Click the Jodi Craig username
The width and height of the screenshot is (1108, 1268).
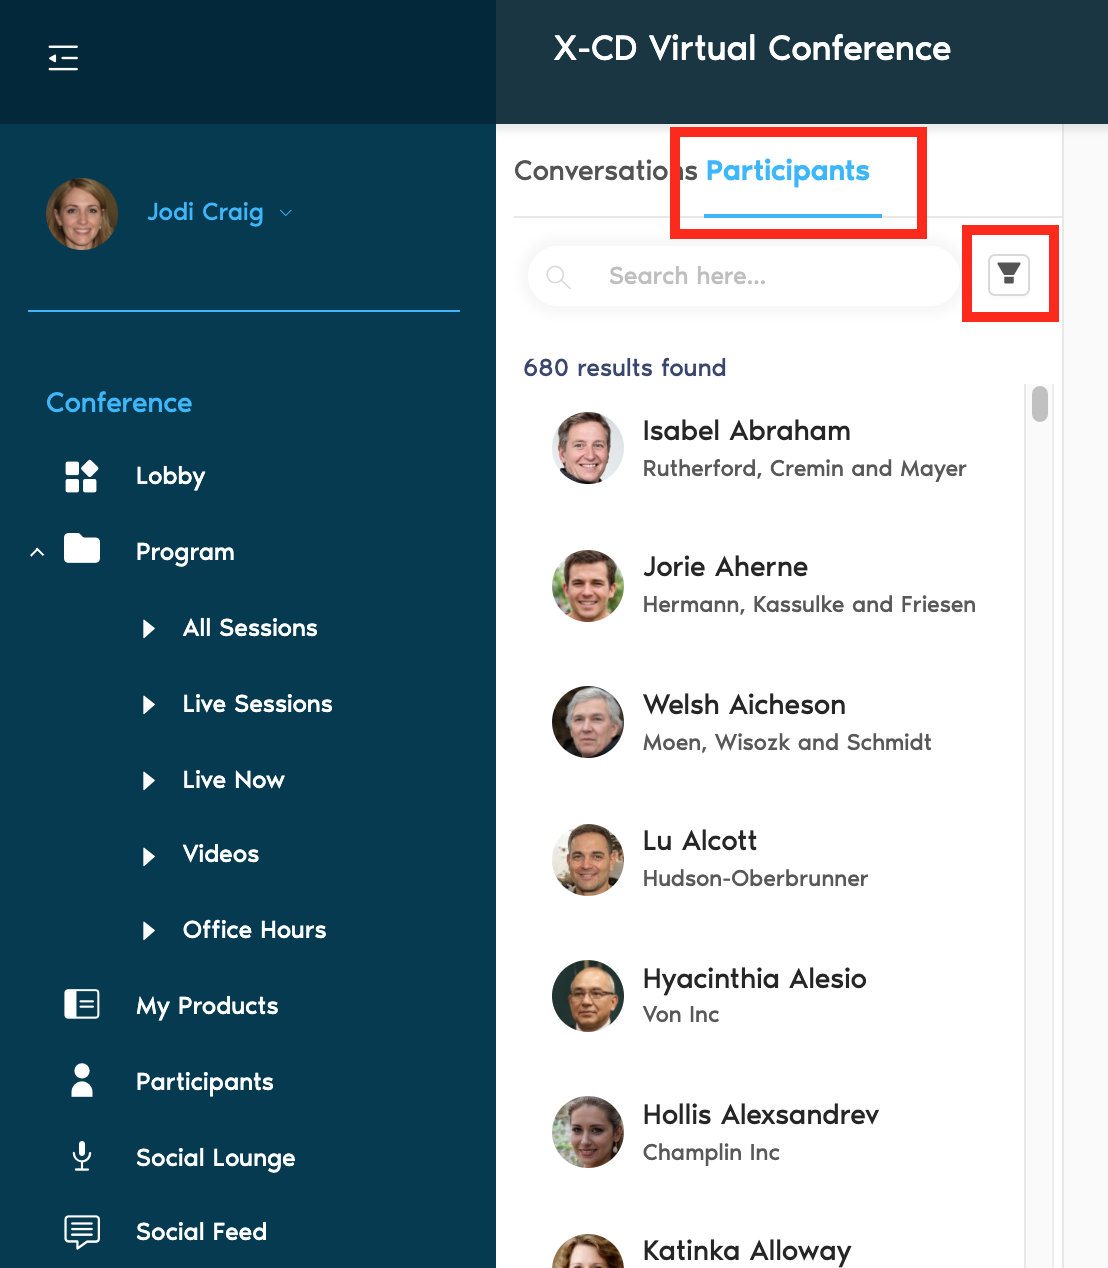[x=206, y=212]
